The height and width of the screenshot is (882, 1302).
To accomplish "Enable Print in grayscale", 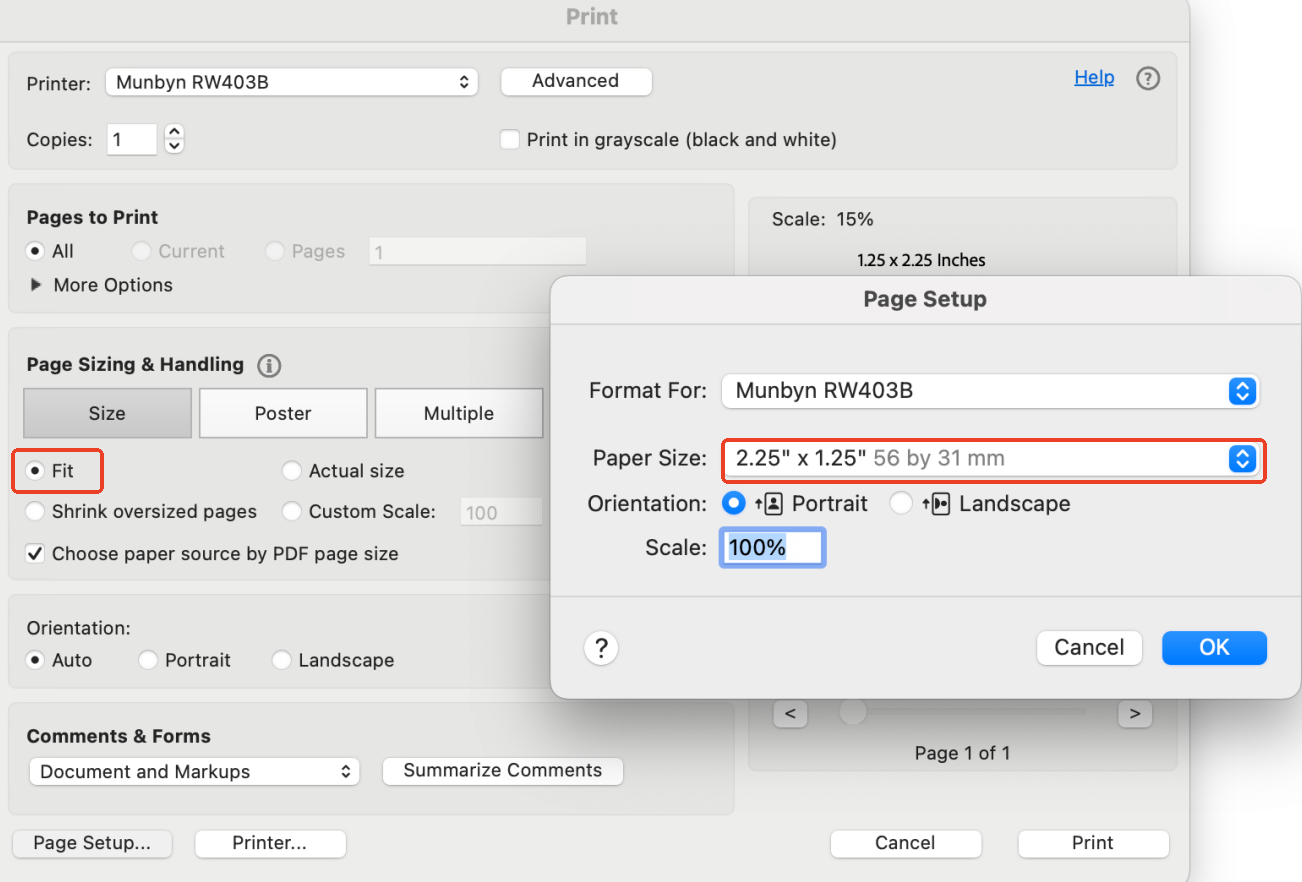I will tap(509, 140).
